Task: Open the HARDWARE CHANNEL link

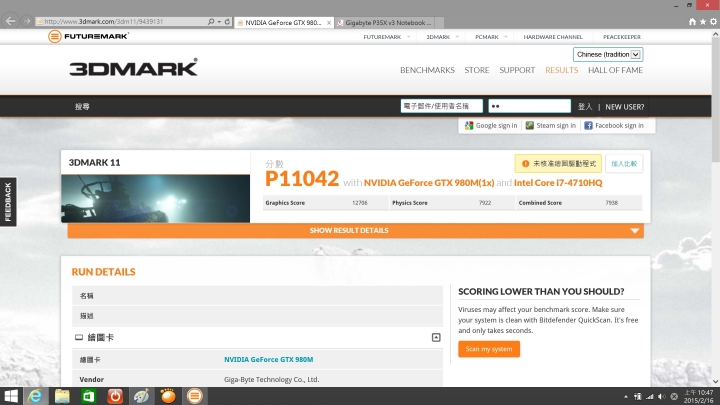Action: point(553,37)
